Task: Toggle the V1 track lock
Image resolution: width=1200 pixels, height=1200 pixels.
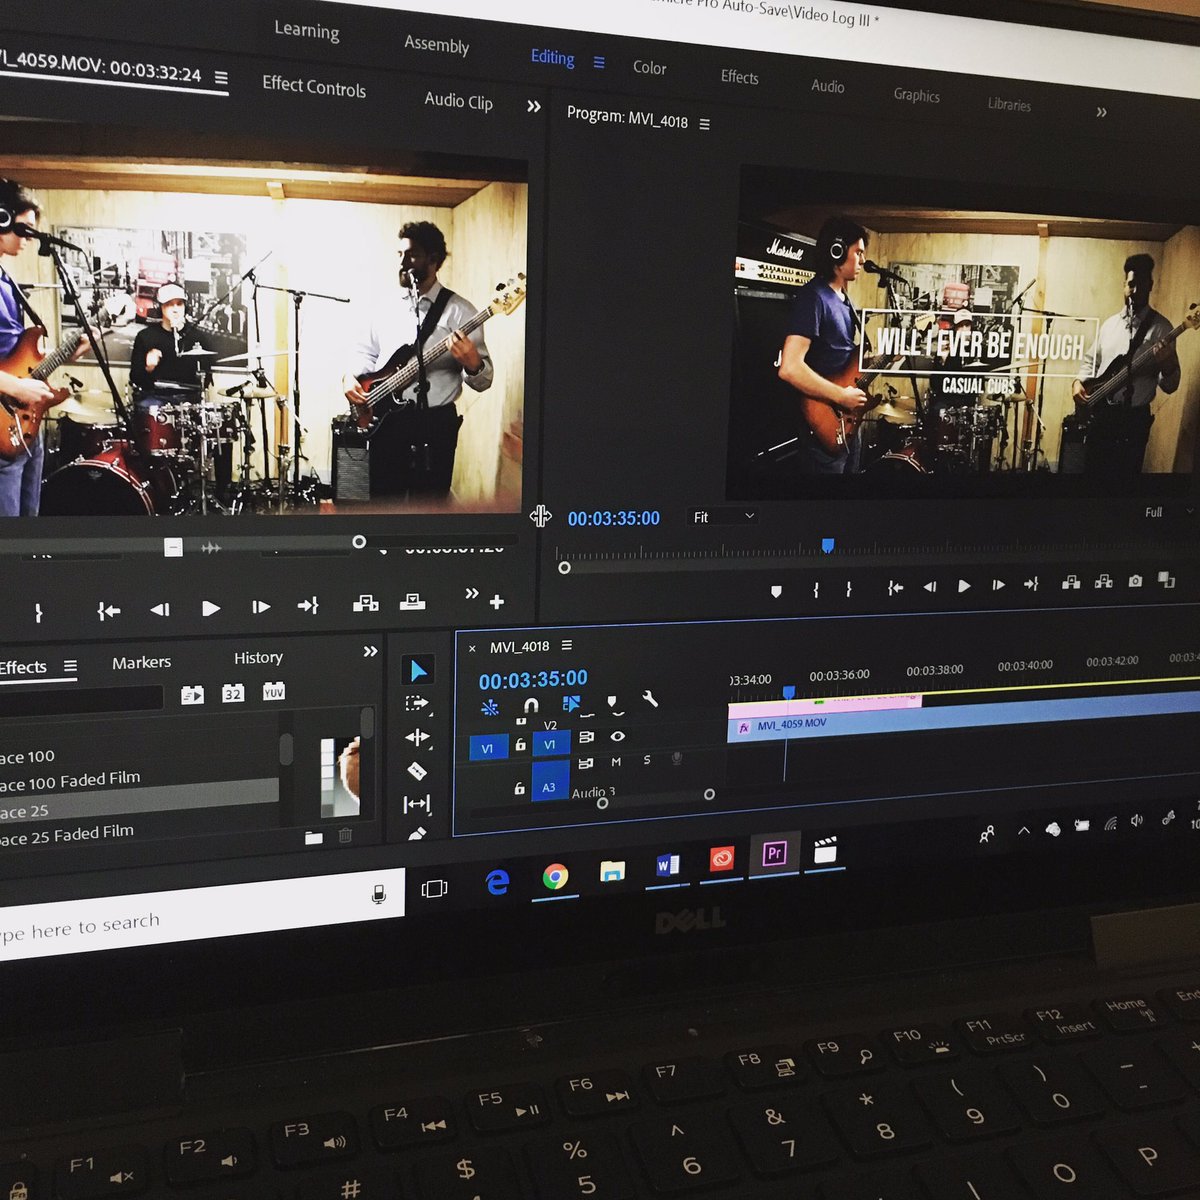Action: coord(520,745)
